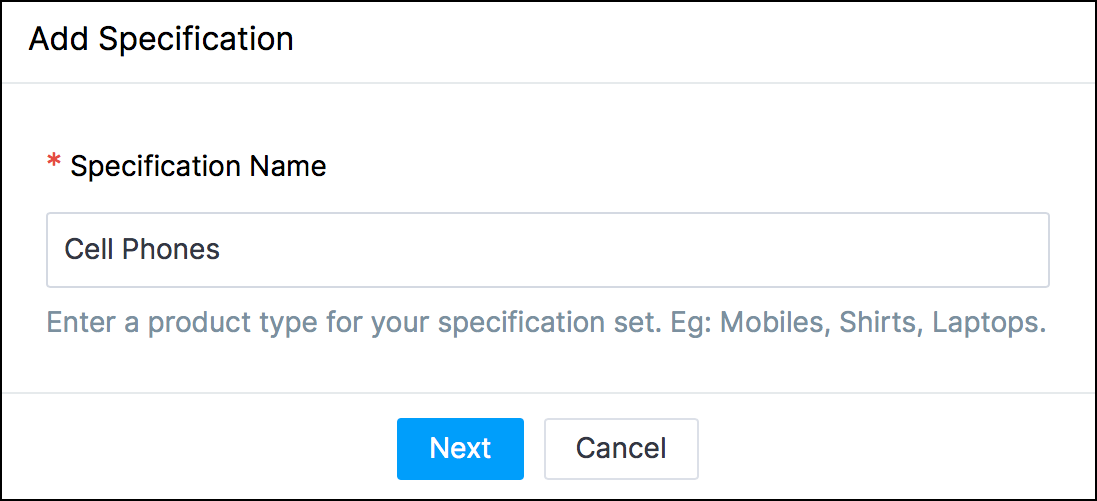Click "specification set" in the hint line
1097x501 pixels.
(x=555, y=324)
